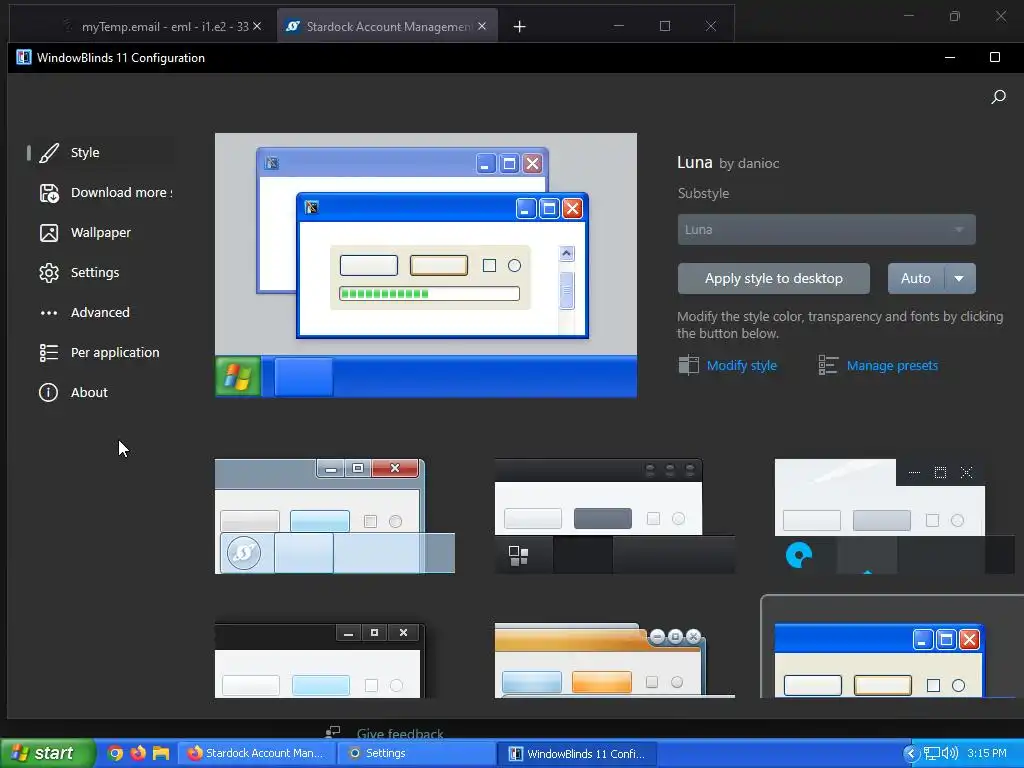Go to the Wallpaper section
This screenshot has height=768, width=1024.
click(101, 232)
